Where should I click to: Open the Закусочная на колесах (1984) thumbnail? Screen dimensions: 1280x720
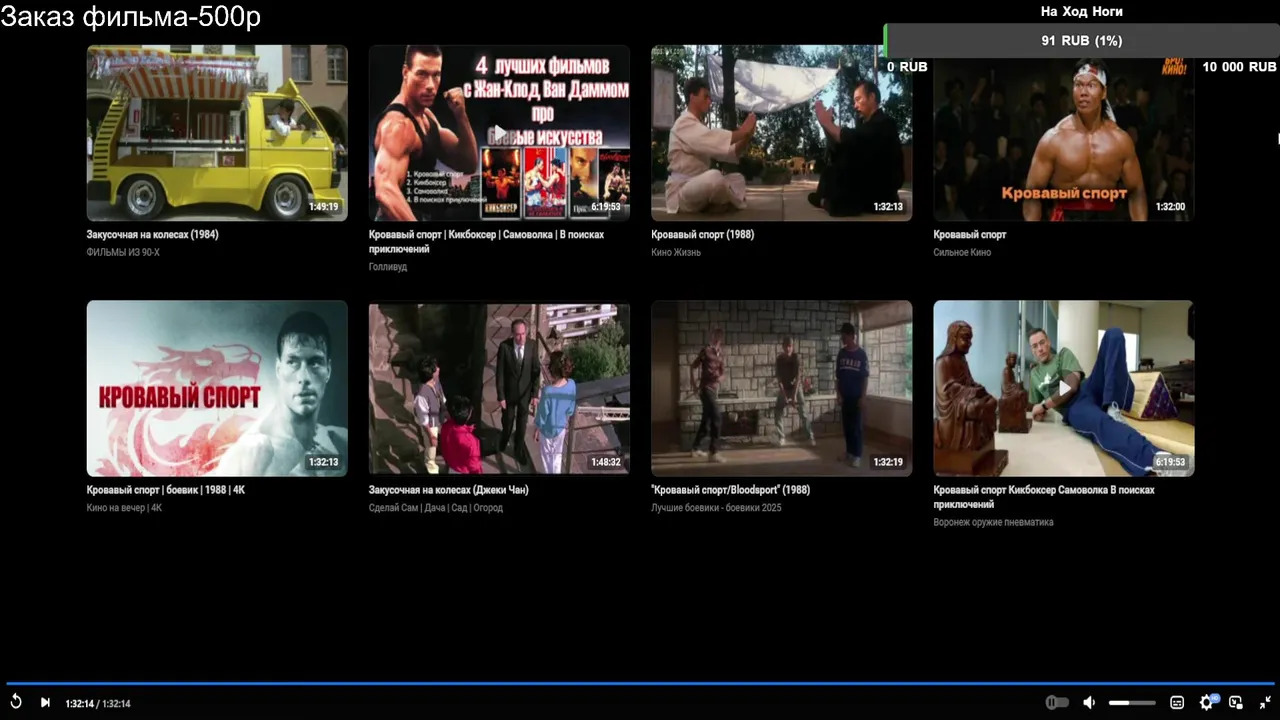(x=217, y=133)
